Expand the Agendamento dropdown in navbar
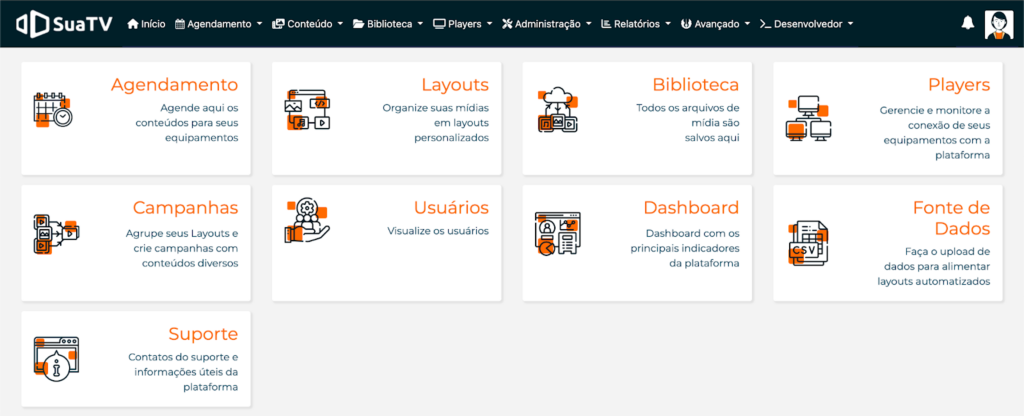1024x416 pixels. coord(218,23)
